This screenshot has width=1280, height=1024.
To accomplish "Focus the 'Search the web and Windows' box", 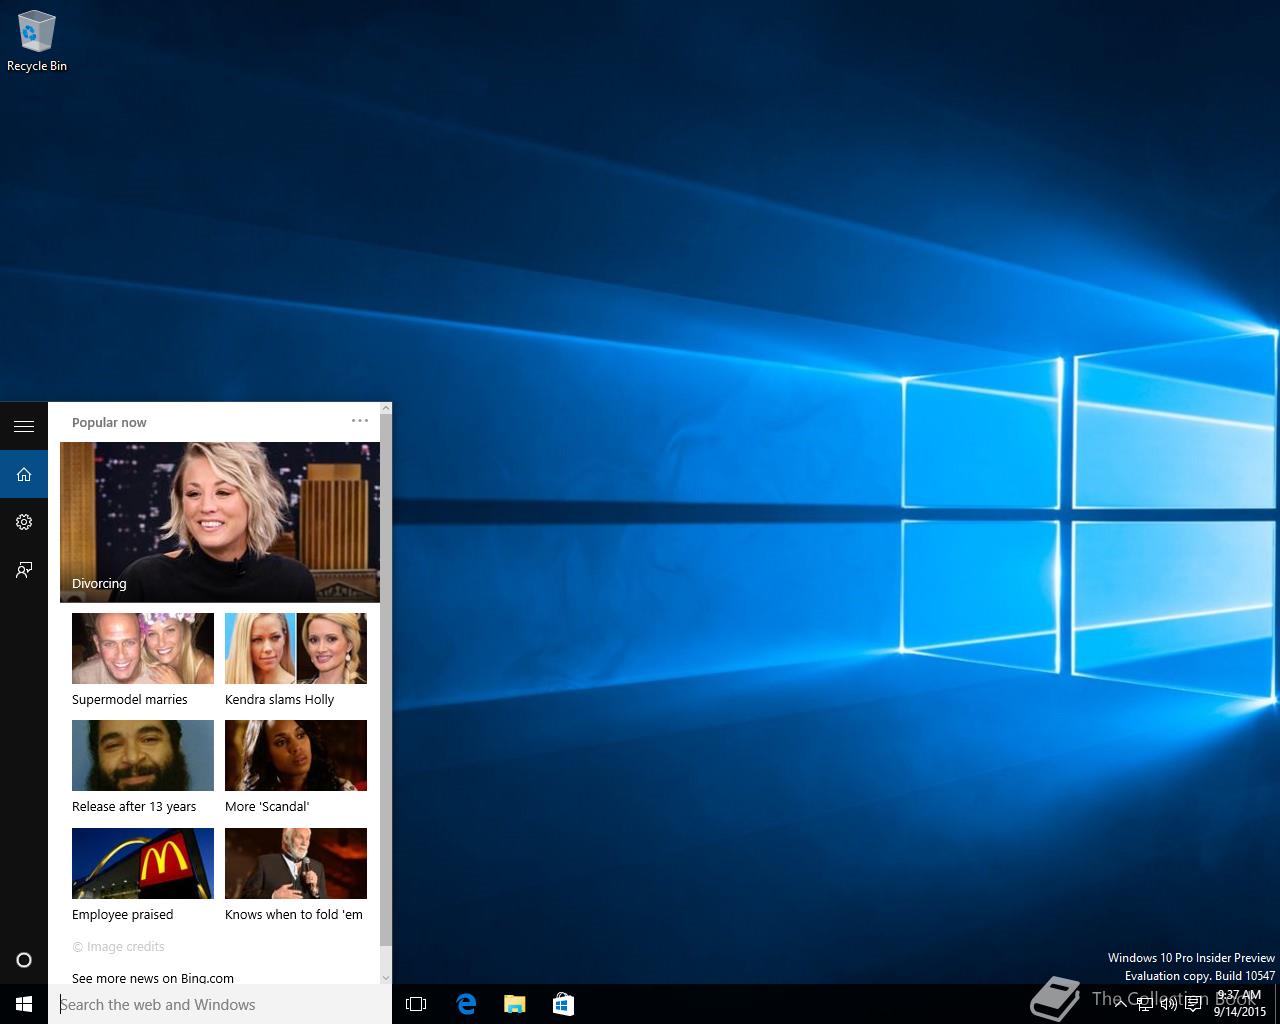I will click(x=220, y=1004).
